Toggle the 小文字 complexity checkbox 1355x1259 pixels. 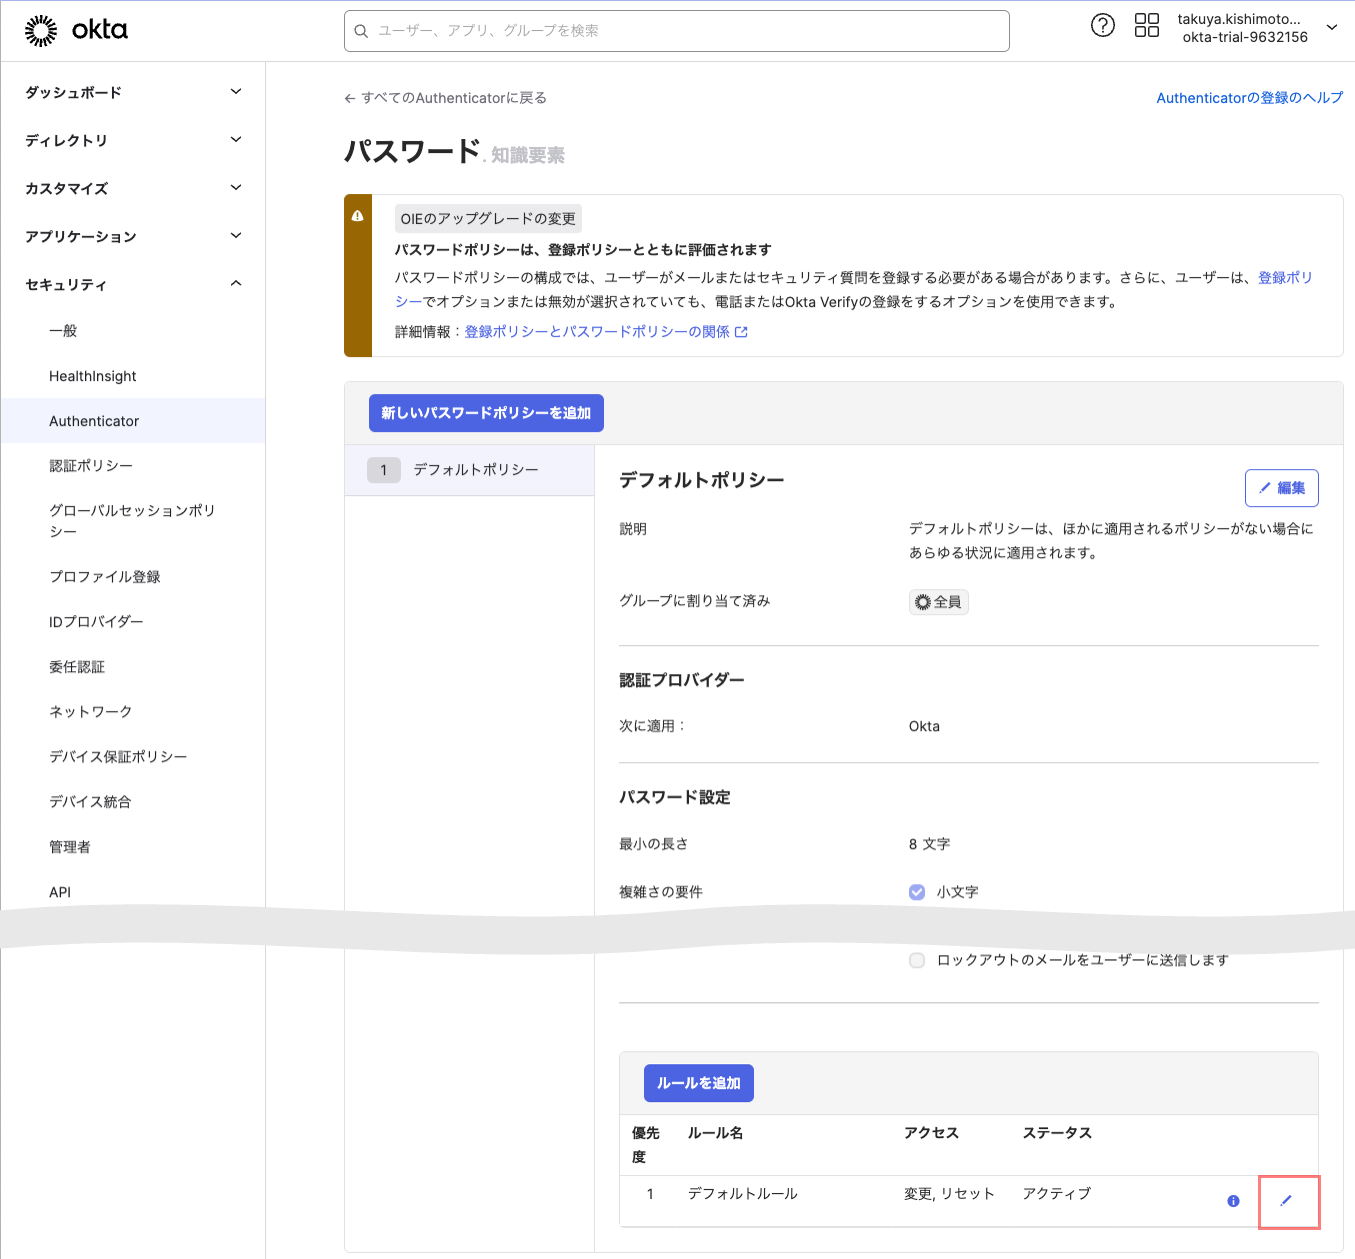click(x=917, y=892)
